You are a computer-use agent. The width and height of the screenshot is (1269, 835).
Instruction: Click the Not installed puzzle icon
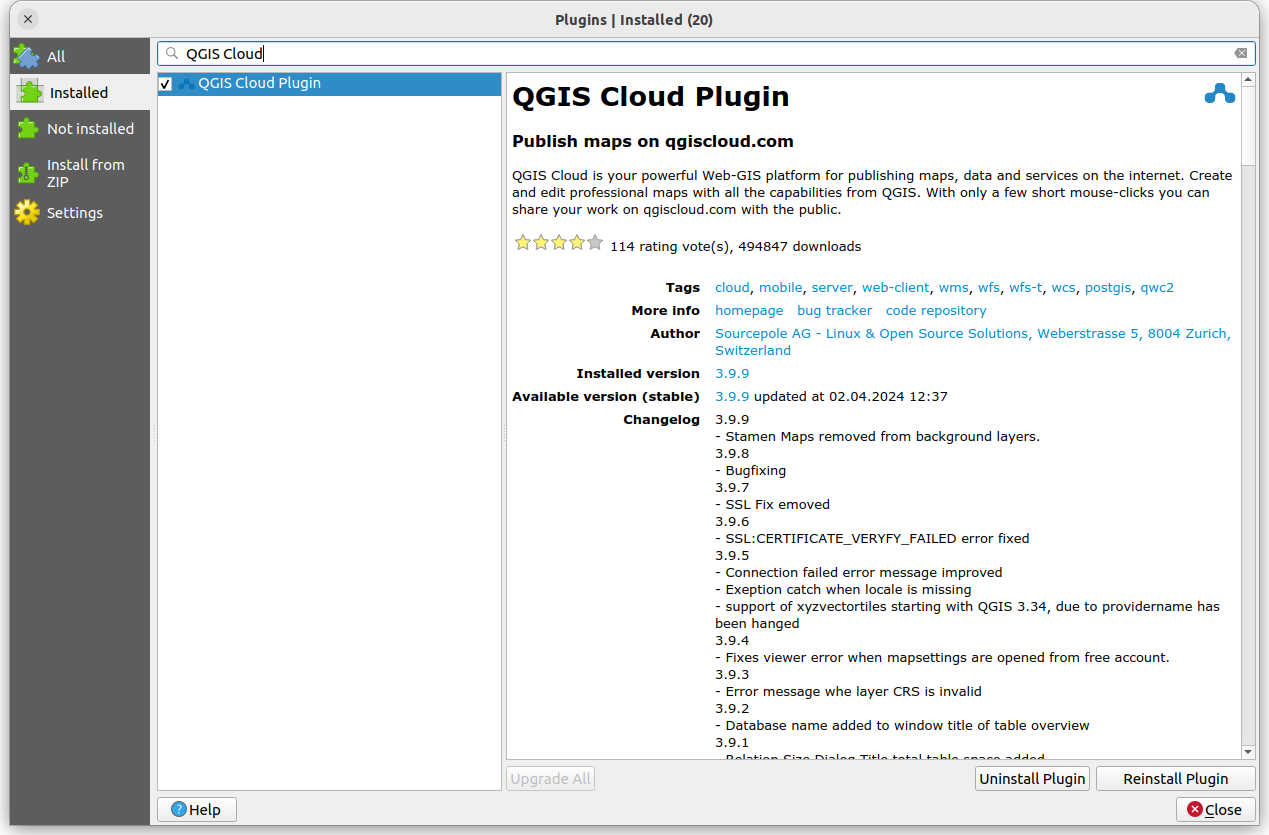(x=27, y=129)
